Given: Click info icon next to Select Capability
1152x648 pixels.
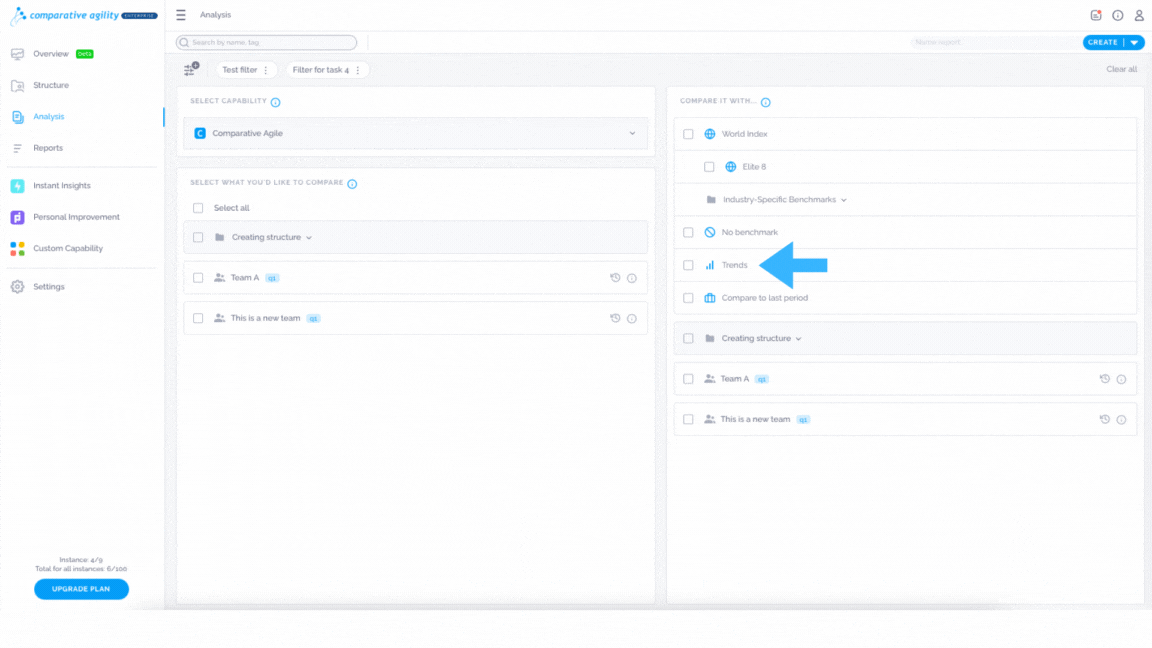Looking at the screenshot, I should [276, 102].
